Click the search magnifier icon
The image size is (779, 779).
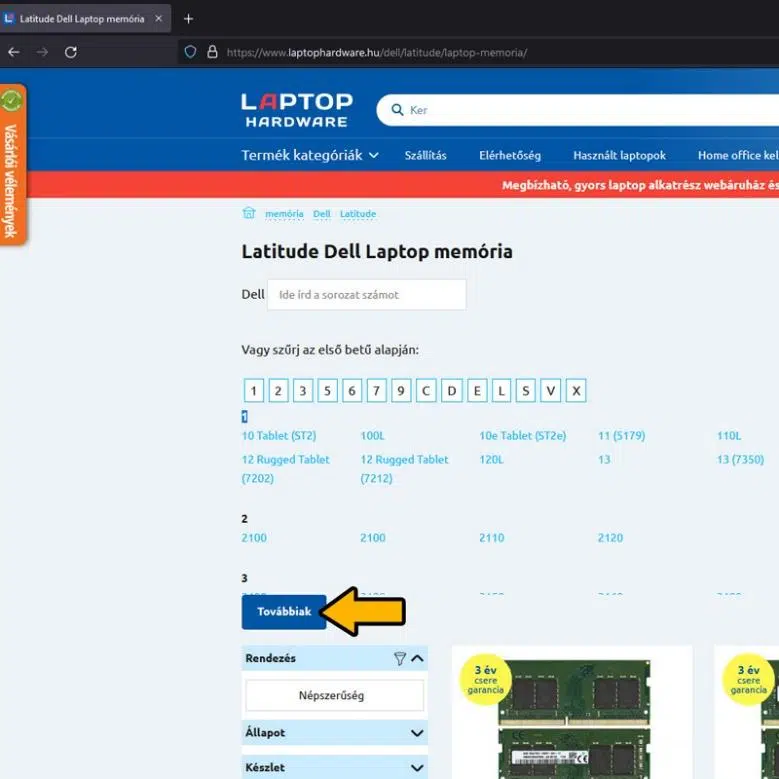coord(397,110)
